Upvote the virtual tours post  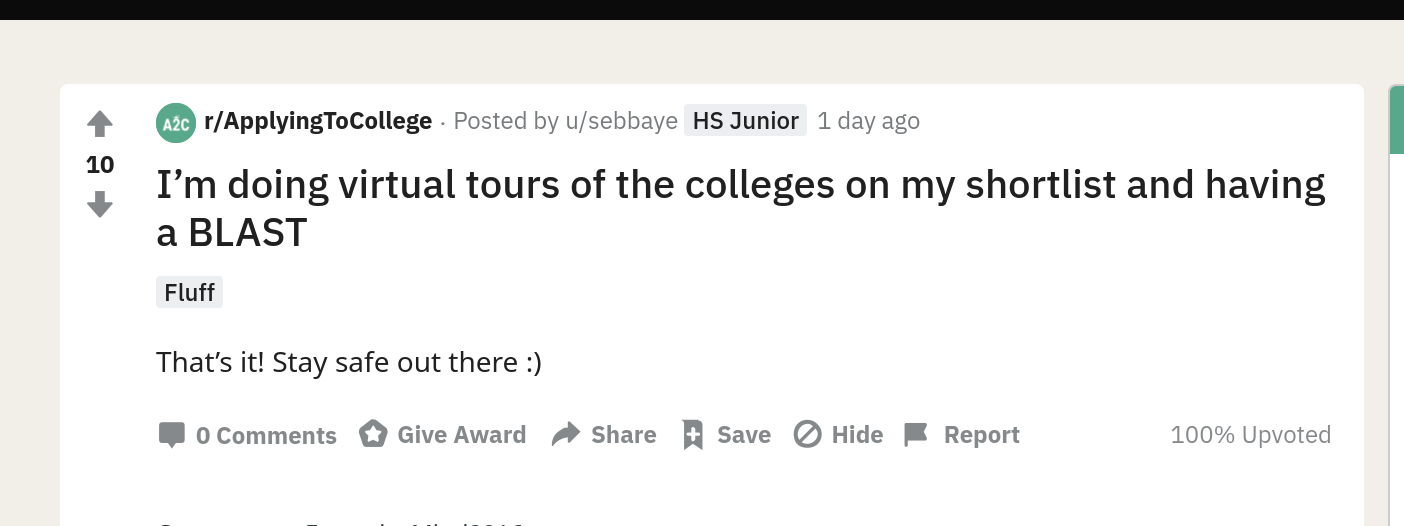(x=100, y=124)
